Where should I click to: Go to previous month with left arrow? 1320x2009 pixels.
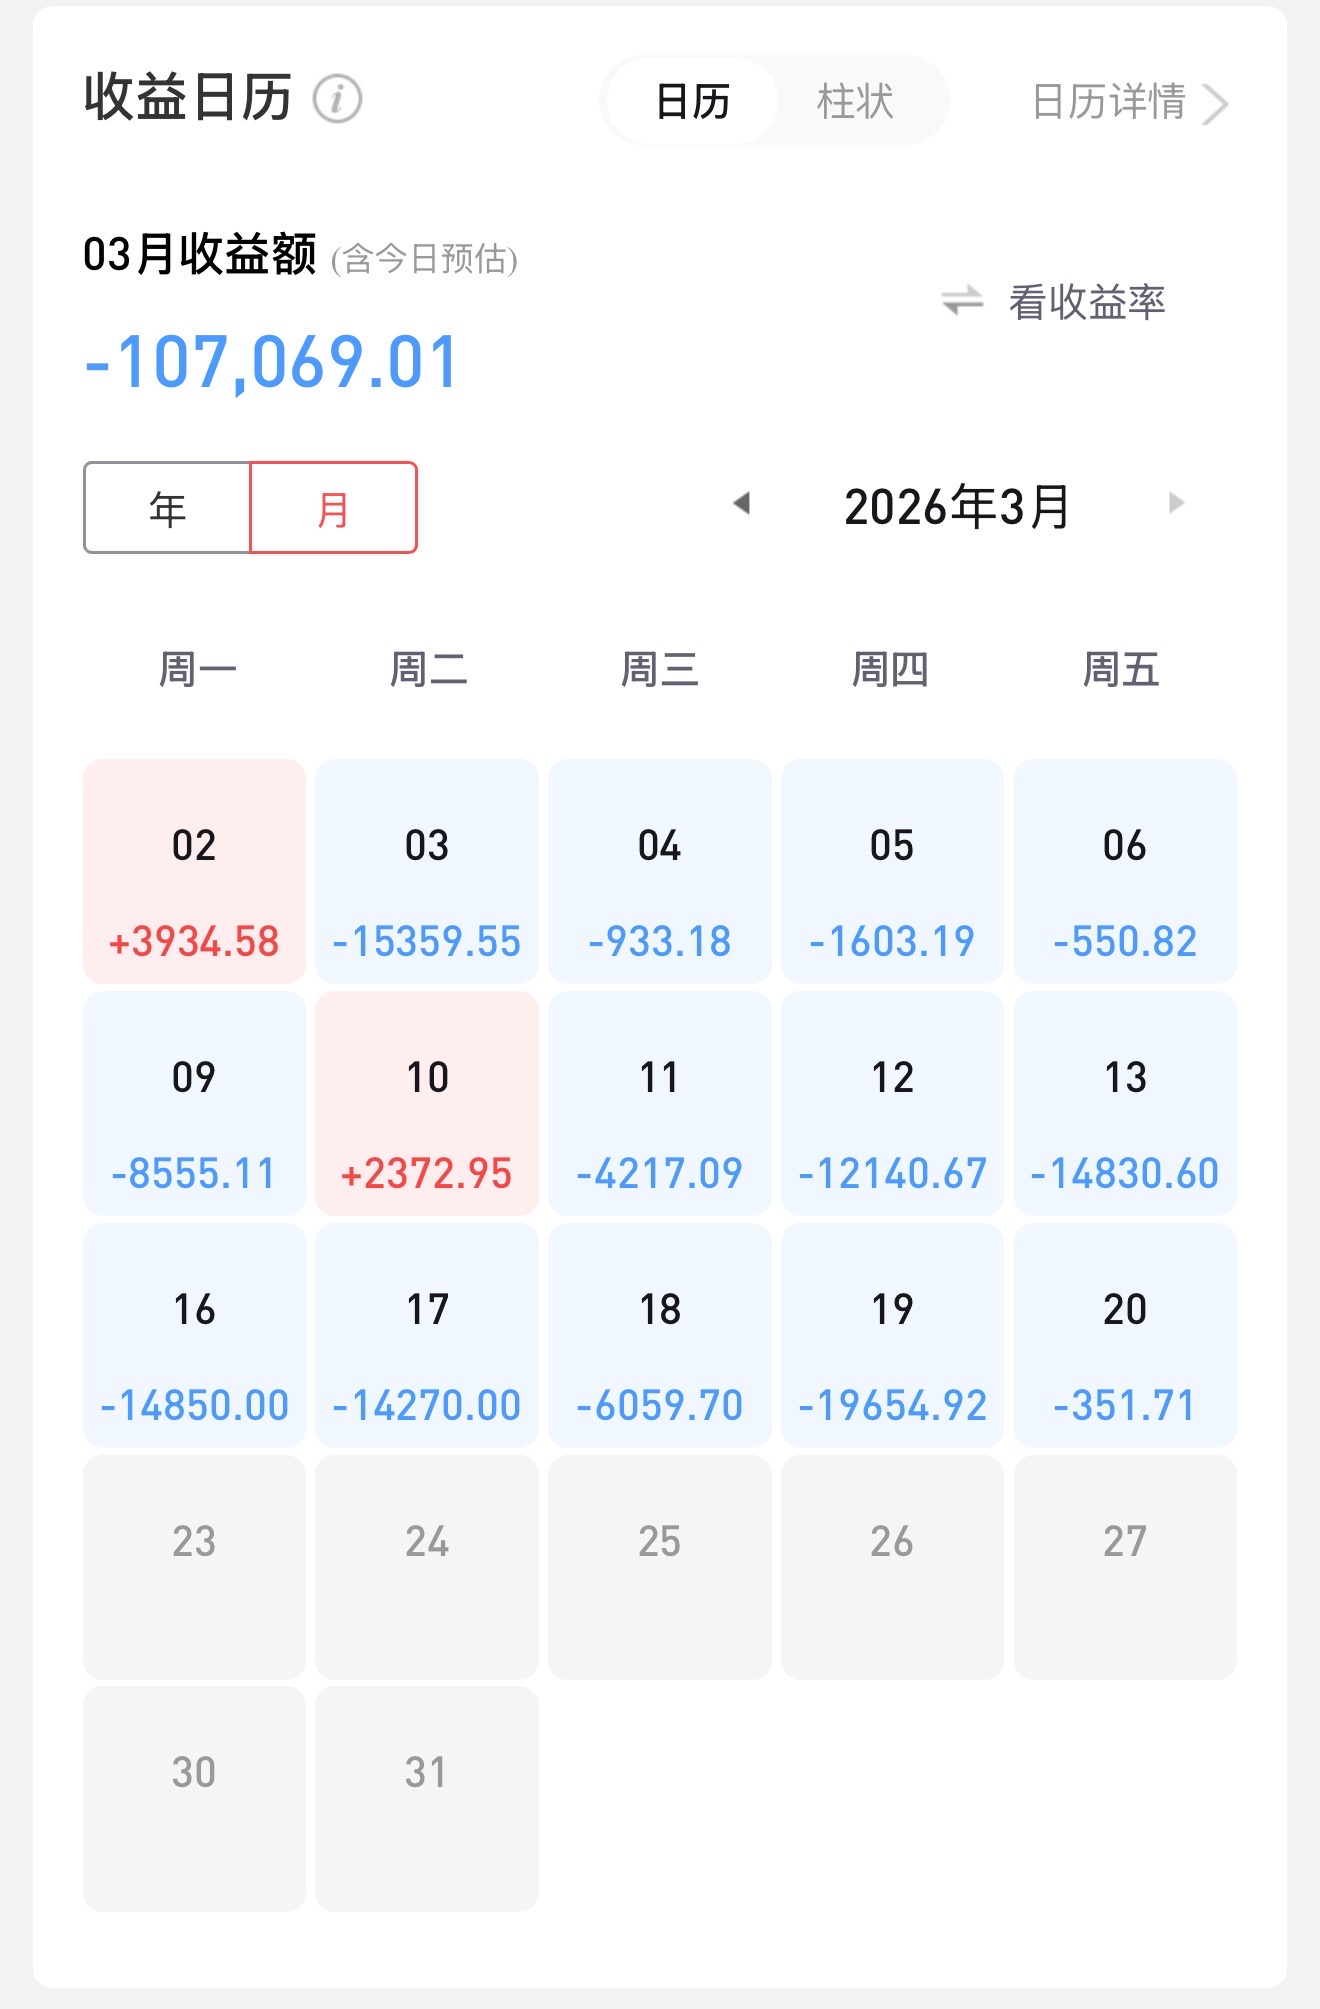point(741,502)
